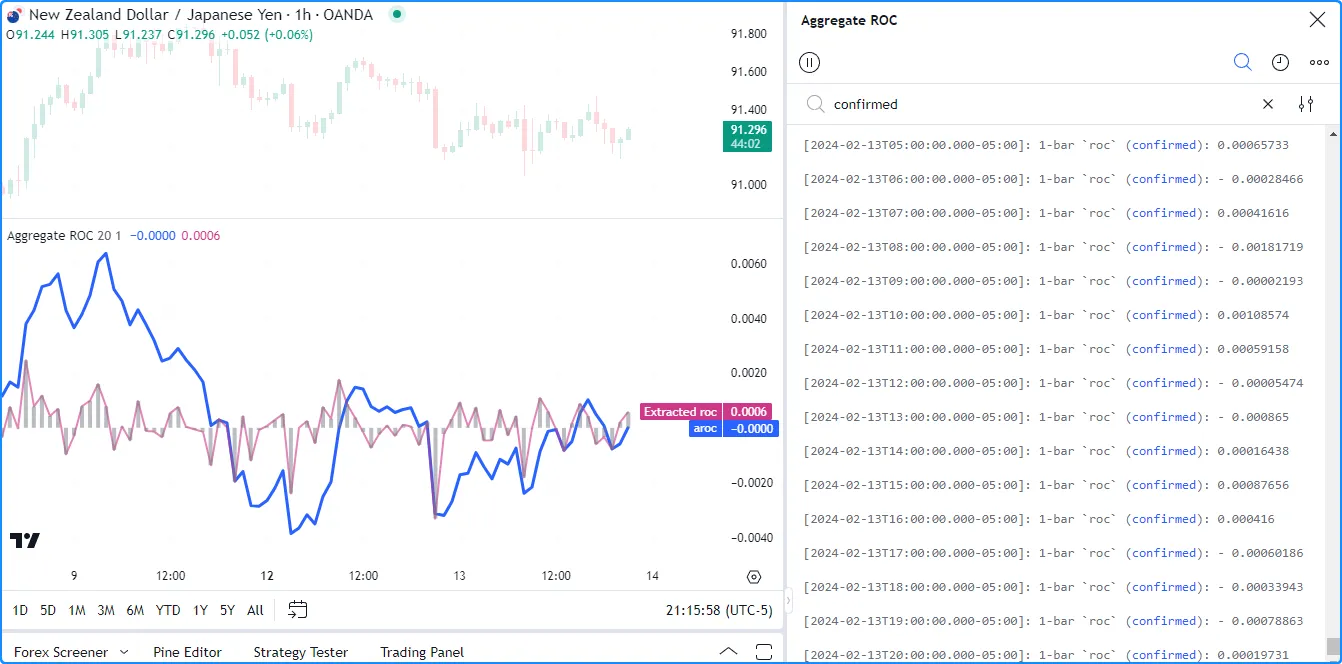Click the logs panel vertical scrollbar thumb
Viewport: 1342px width, 664px height.
[x=1331, y=646]
